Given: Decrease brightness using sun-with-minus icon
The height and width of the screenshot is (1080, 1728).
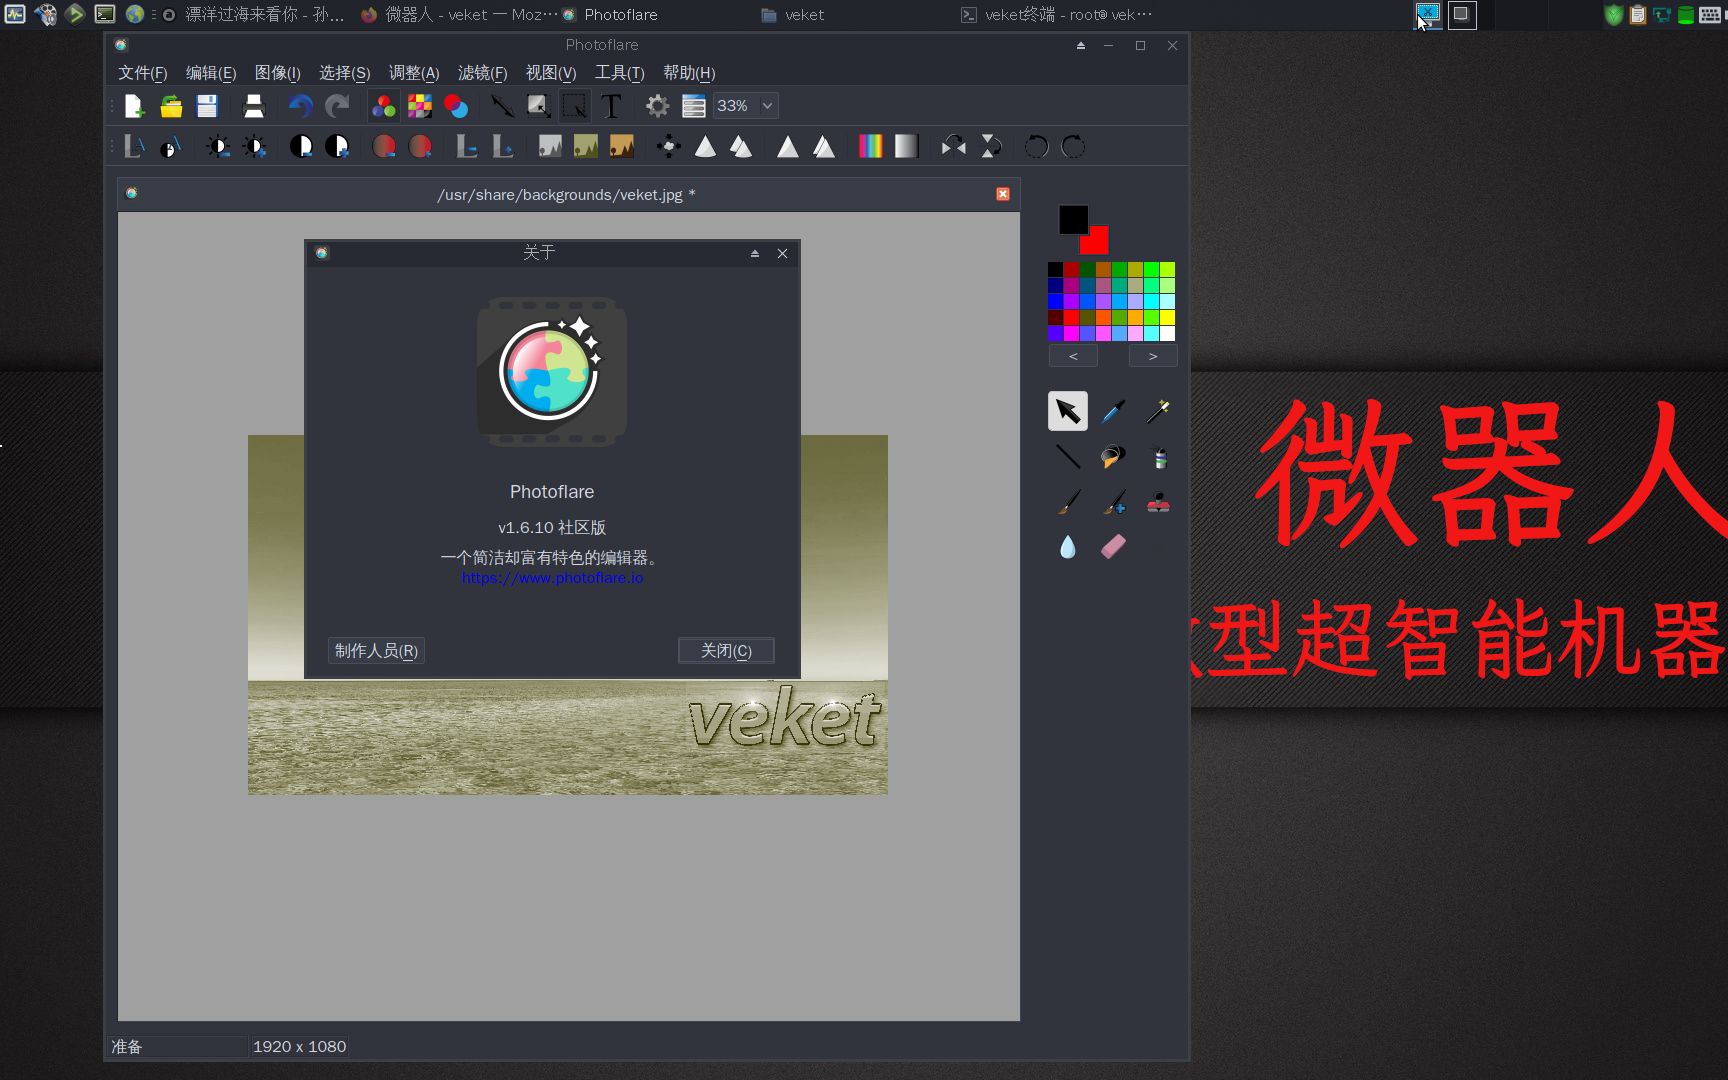Looking at the screenshot, I should 217,147.
